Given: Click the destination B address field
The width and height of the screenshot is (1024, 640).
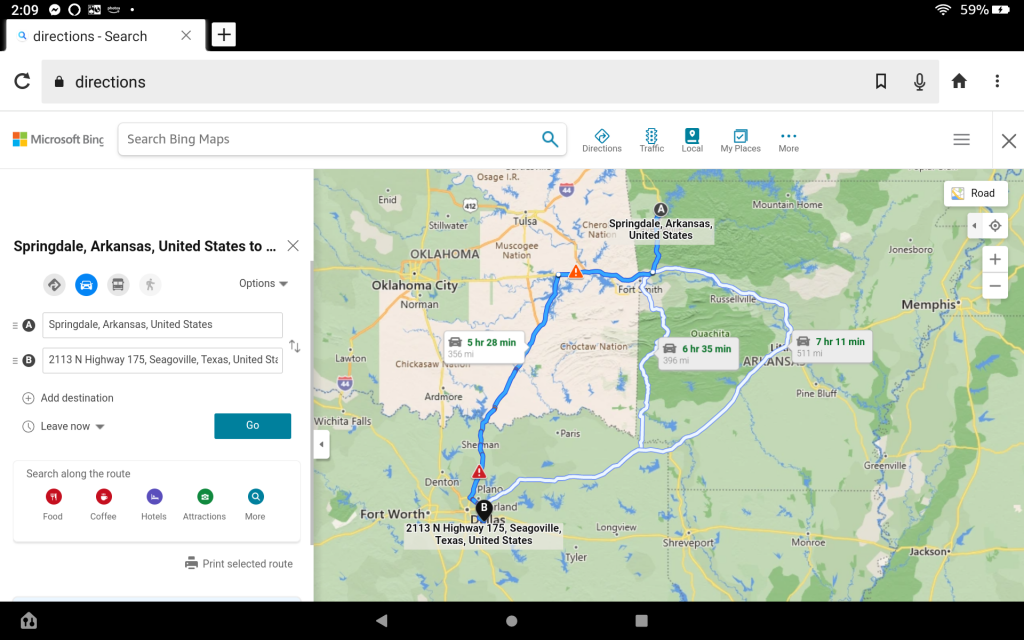Looking at the screenshot, I should [x=162, y=360].
